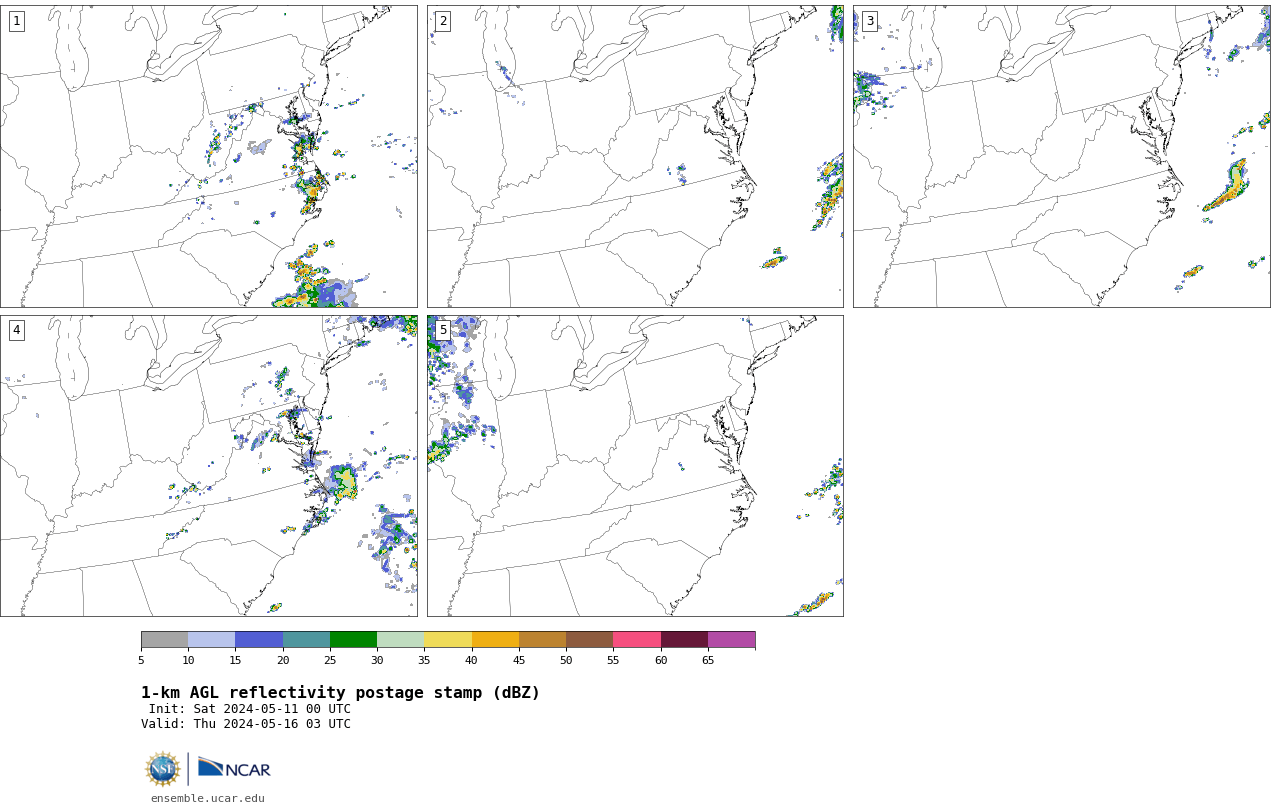The image size is (1280, 809).
Task: Click colorbar tick label 50
Action: pyautogui.click(x=566, y=660)
